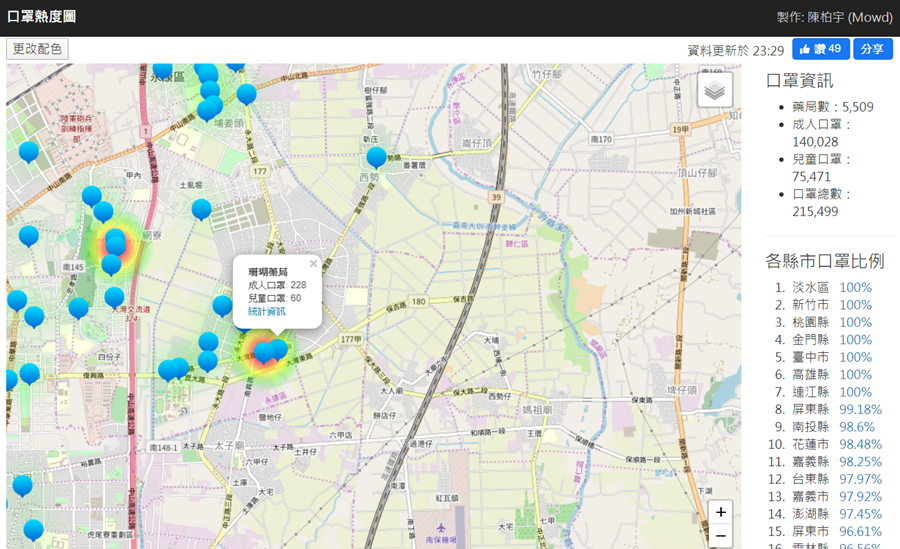Click the Facebook 讚 like button
This screenshot has height=549, width=900.
(x=821, y=49)
